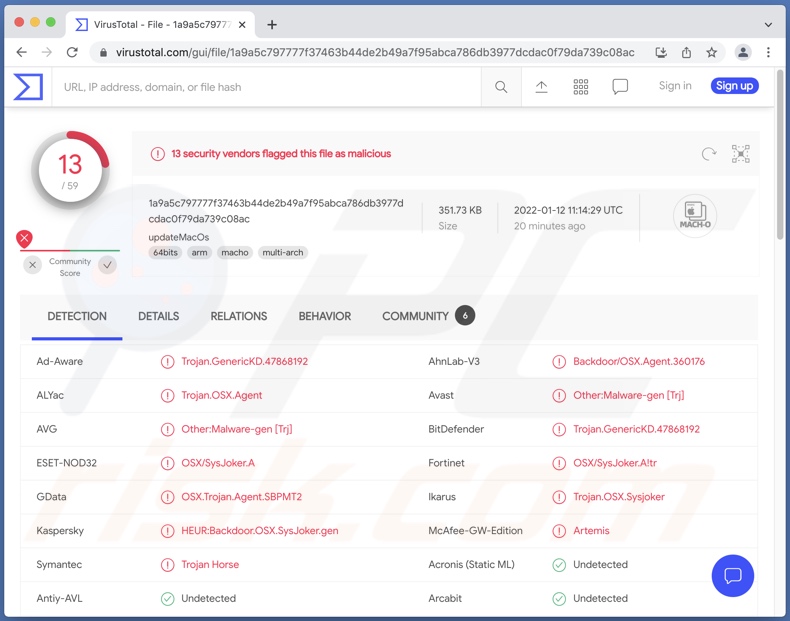
Task: Select the 351.73 KB size value
Action: pos(459,210)
